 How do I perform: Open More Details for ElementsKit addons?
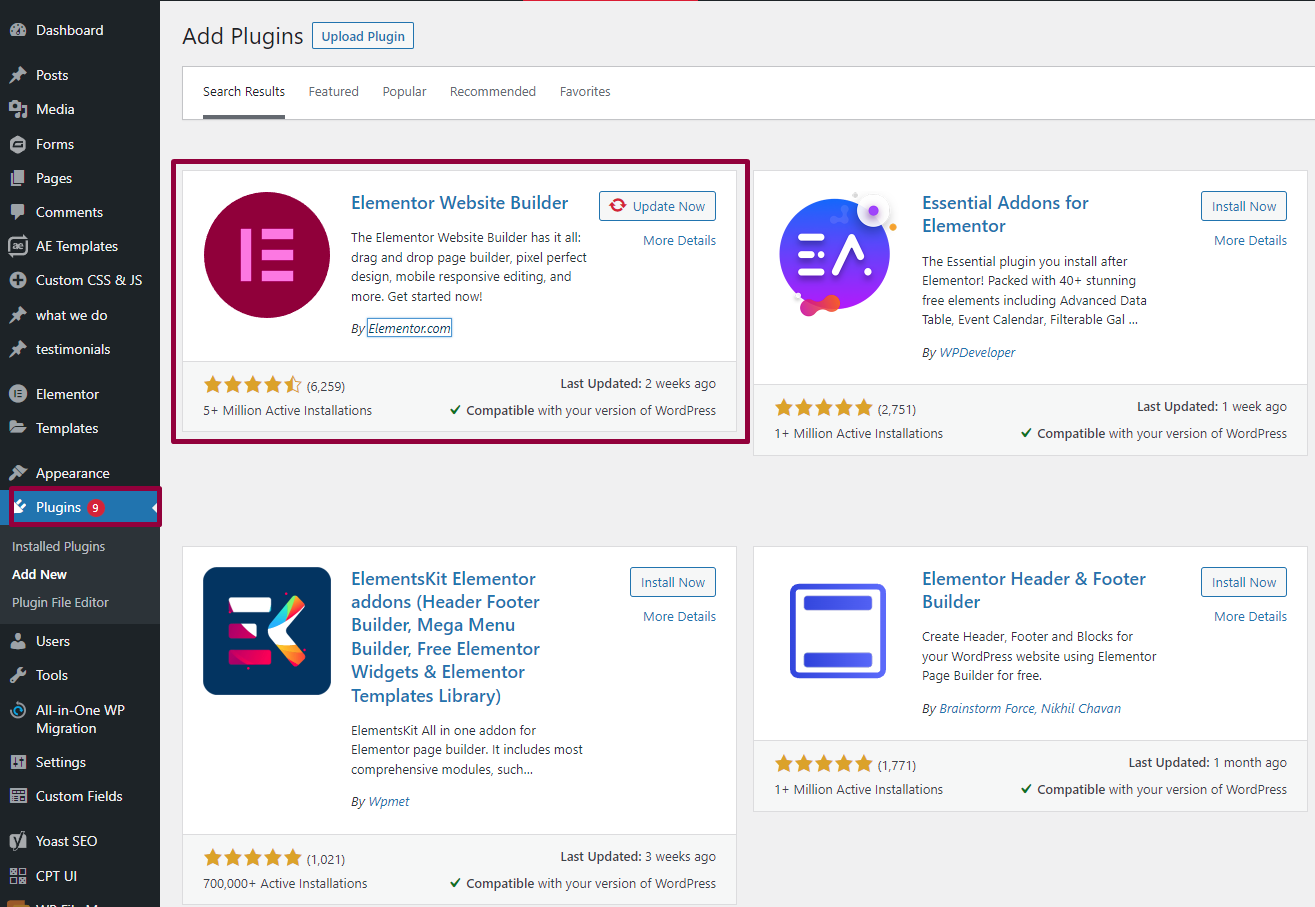pyautogui.click(x=679, y=617)
